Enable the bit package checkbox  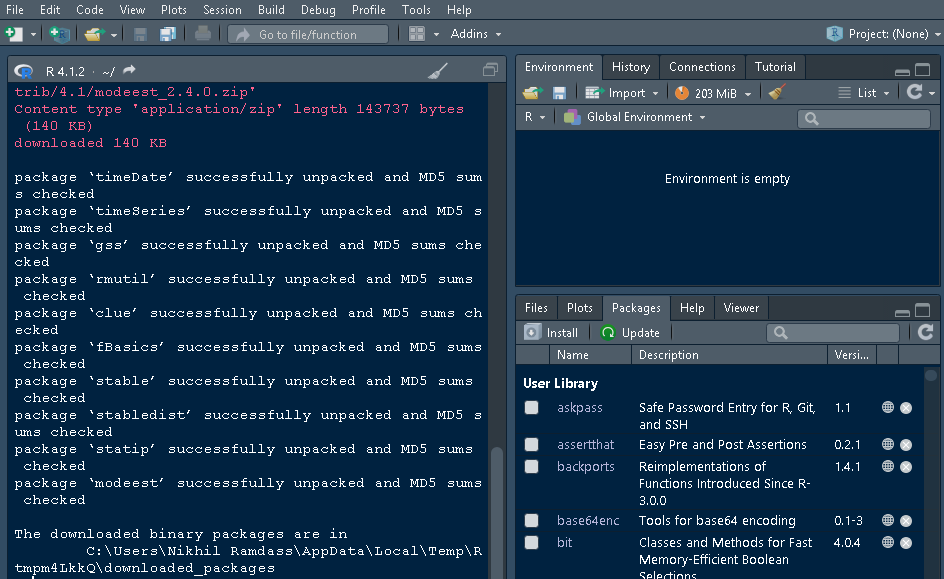531,542
